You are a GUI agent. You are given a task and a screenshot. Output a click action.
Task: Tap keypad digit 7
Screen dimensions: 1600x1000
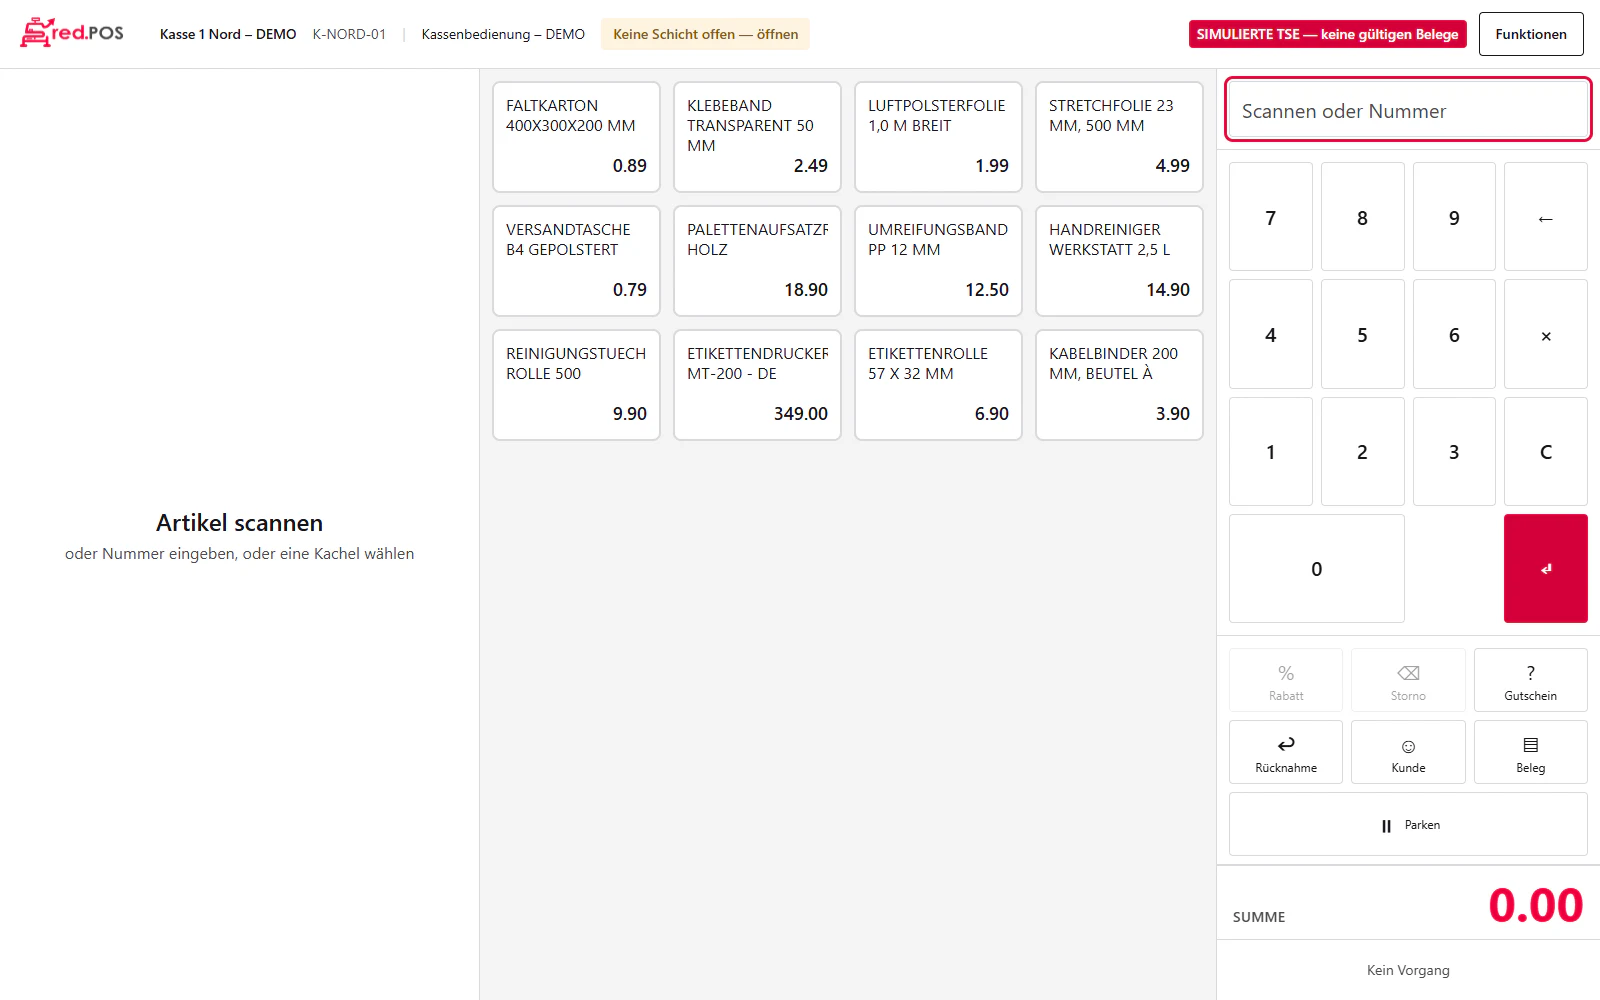pos(1270,217)
